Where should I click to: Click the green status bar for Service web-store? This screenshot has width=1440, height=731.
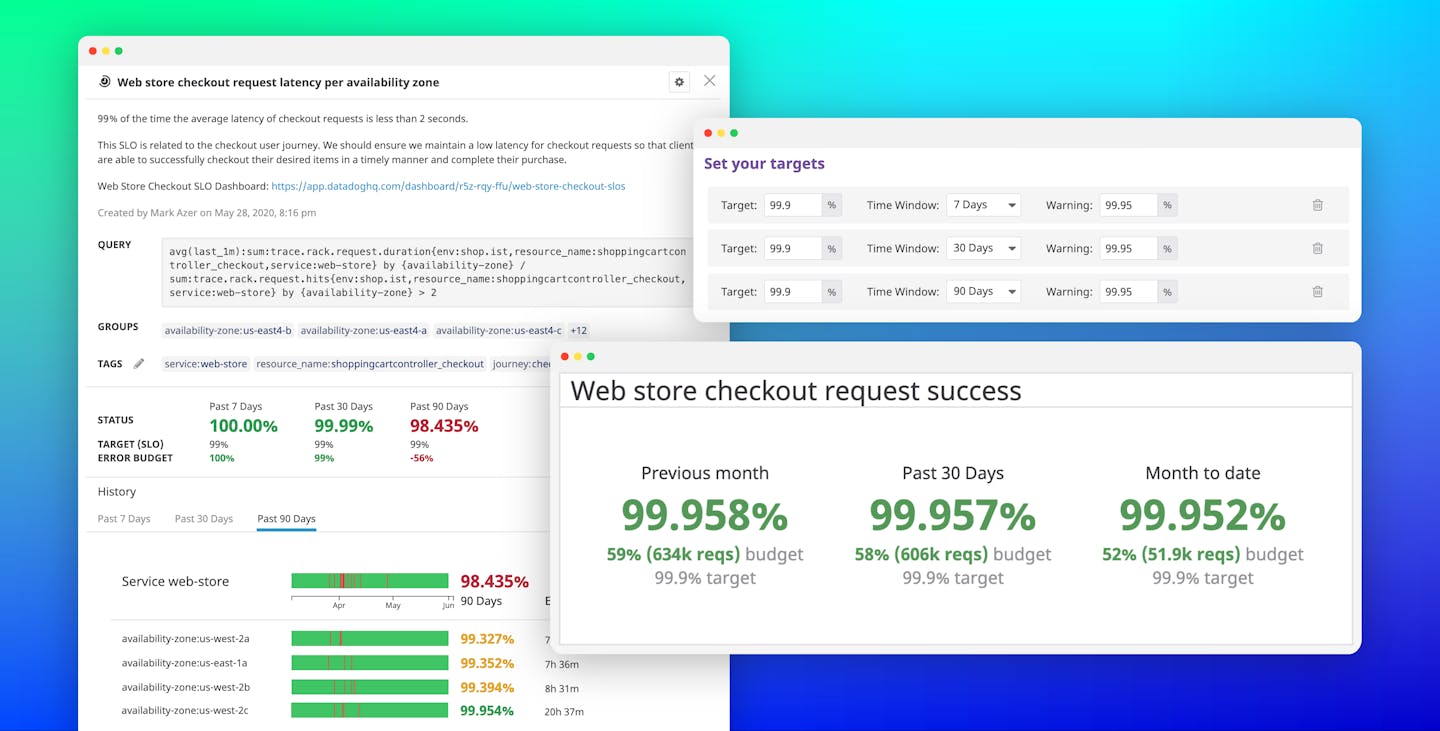click(x=370, y=580)
